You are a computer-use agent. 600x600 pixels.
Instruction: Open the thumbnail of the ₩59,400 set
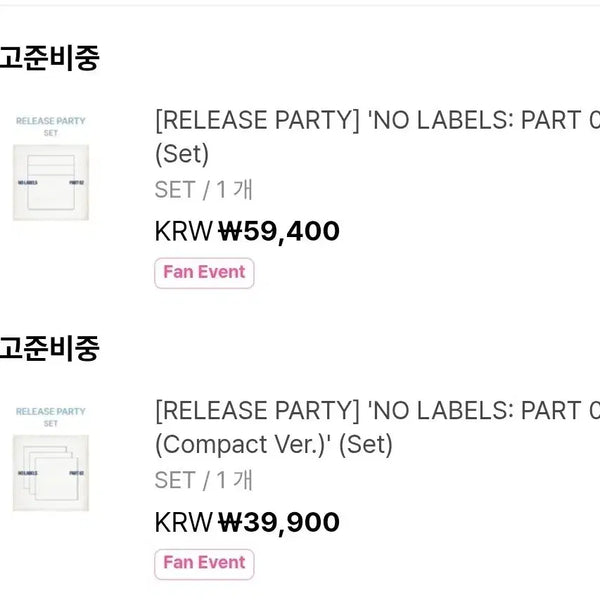pos(51,168)
